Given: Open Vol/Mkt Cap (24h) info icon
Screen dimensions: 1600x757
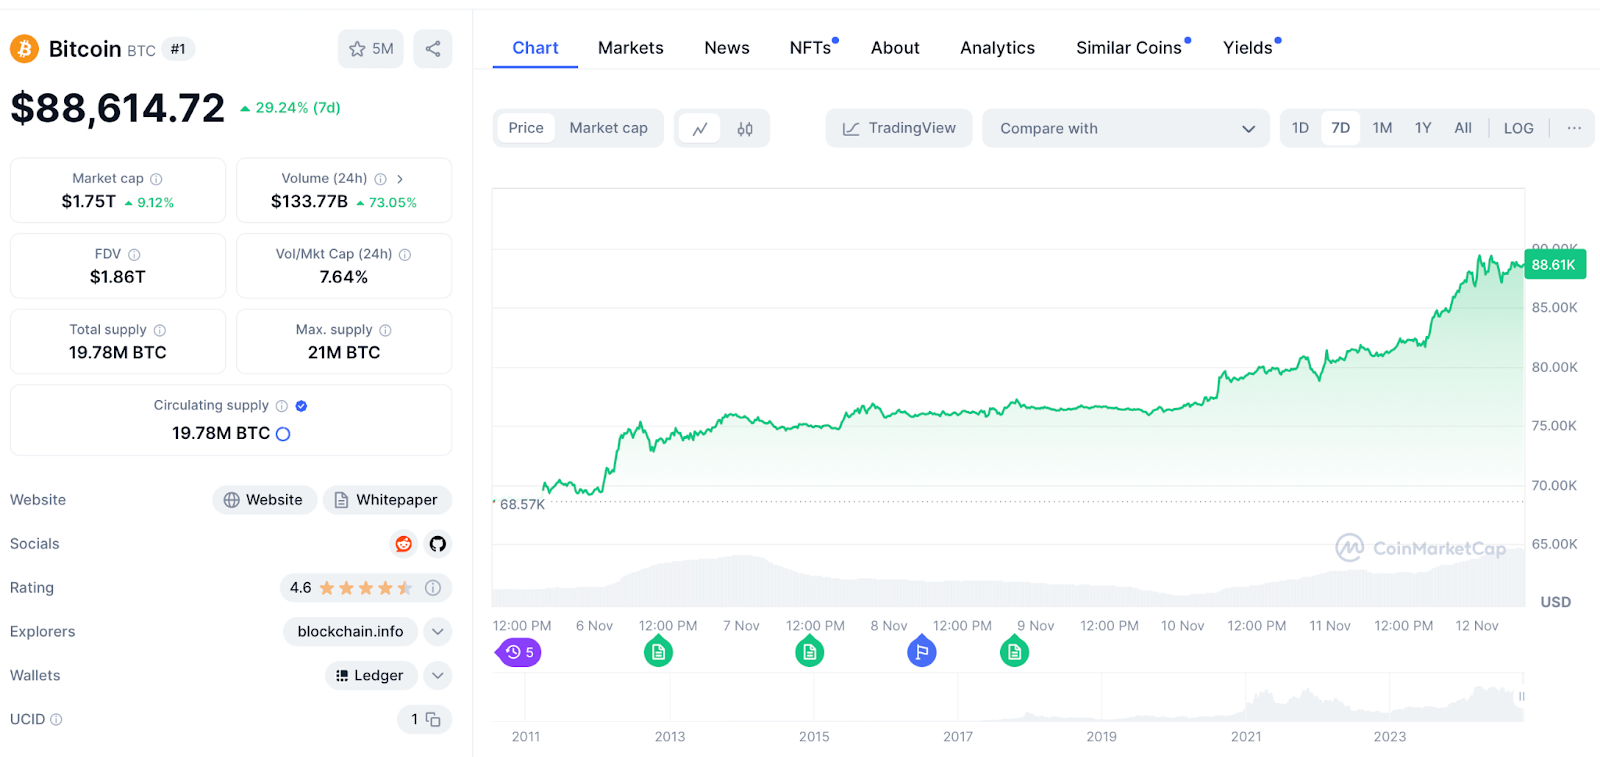Looking at the screenshot, I should (x=405, y=255).
